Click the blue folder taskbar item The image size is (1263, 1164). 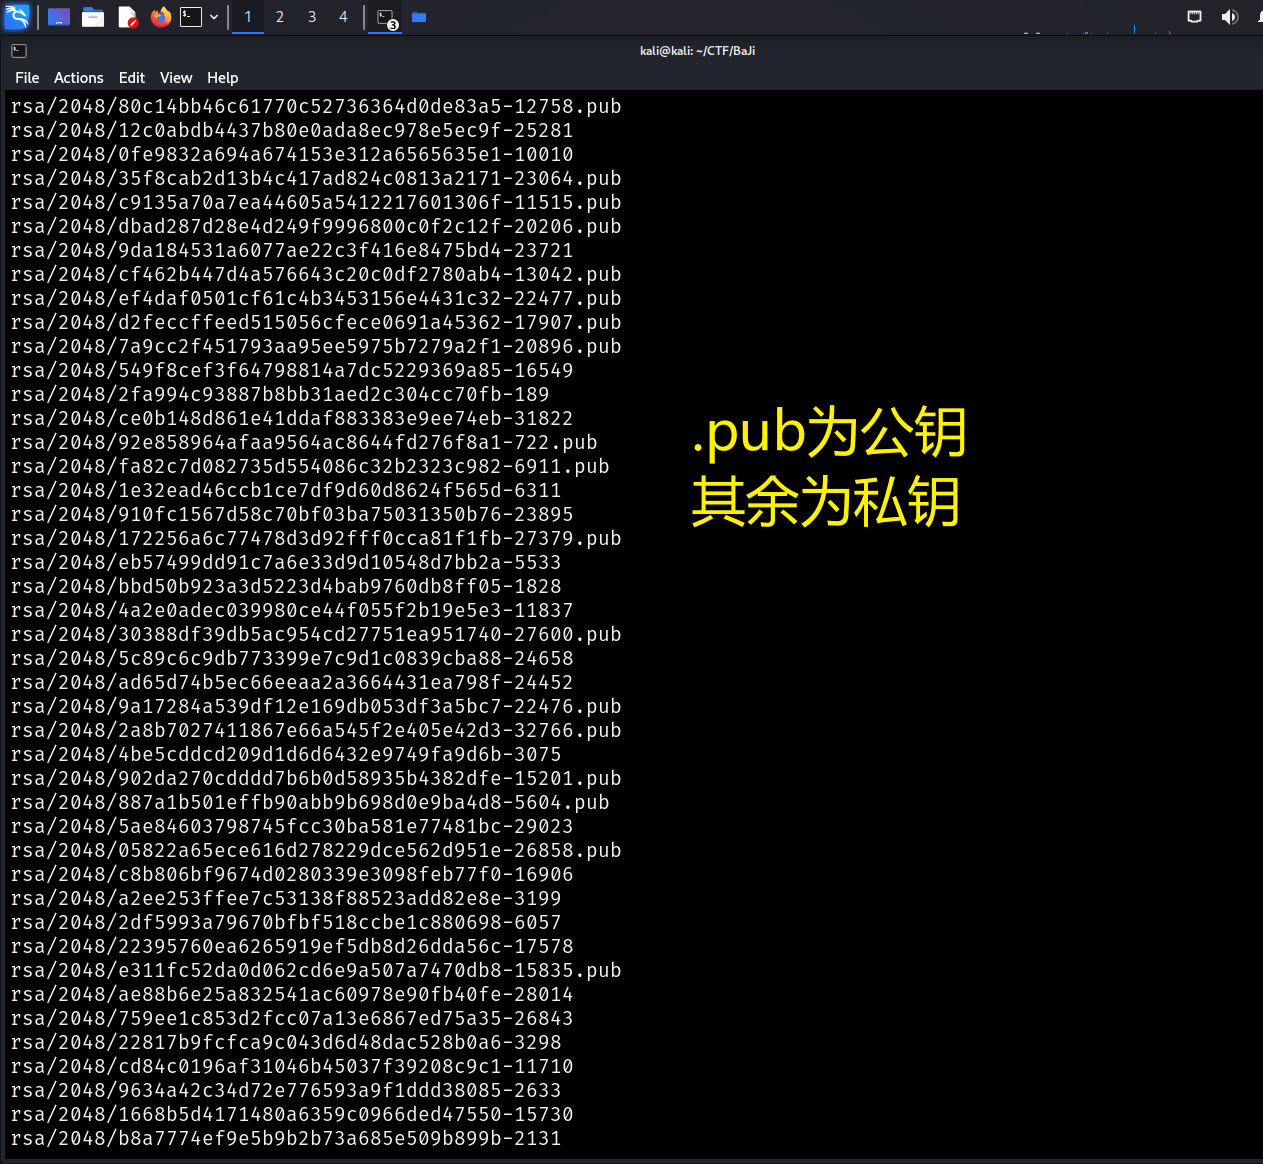(419, 17)
